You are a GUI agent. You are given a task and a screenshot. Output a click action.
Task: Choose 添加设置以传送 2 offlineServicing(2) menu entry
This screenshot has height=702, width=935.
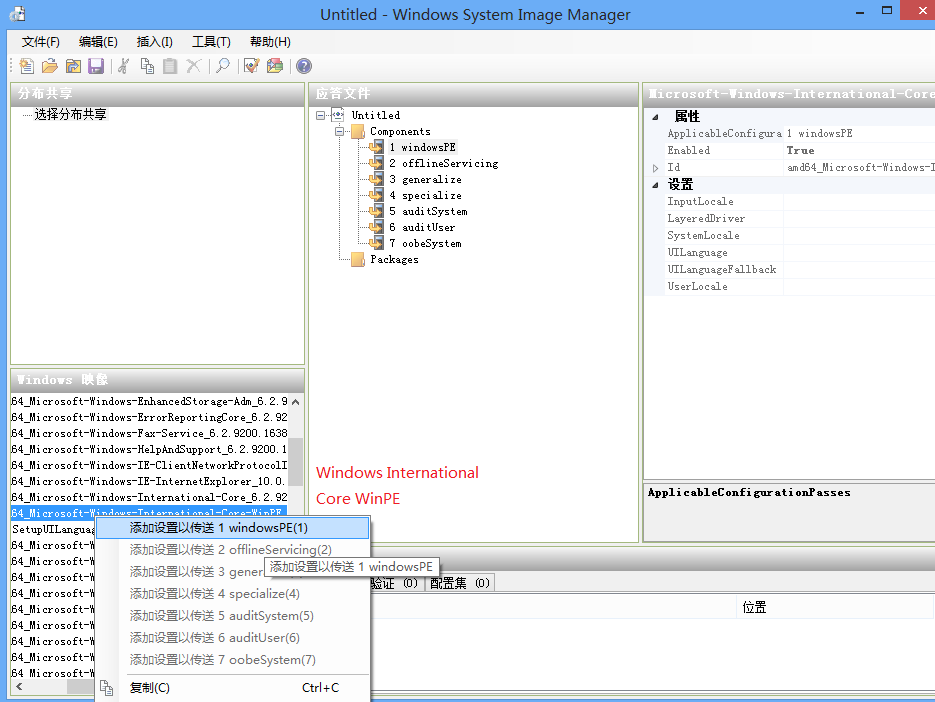[x=233, y=549]
